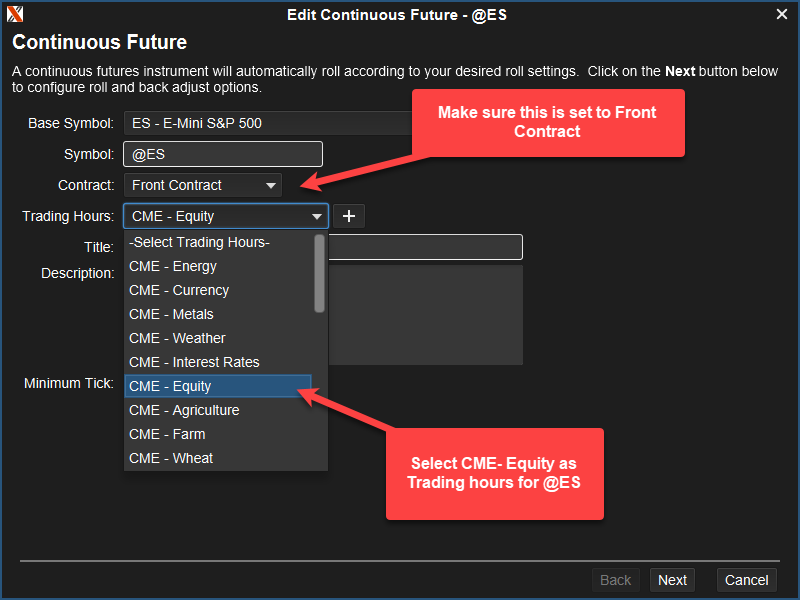This screenshot has width=800, height=600.
Task: Select the CME - Weather option
Action: (x=177, y=338)
